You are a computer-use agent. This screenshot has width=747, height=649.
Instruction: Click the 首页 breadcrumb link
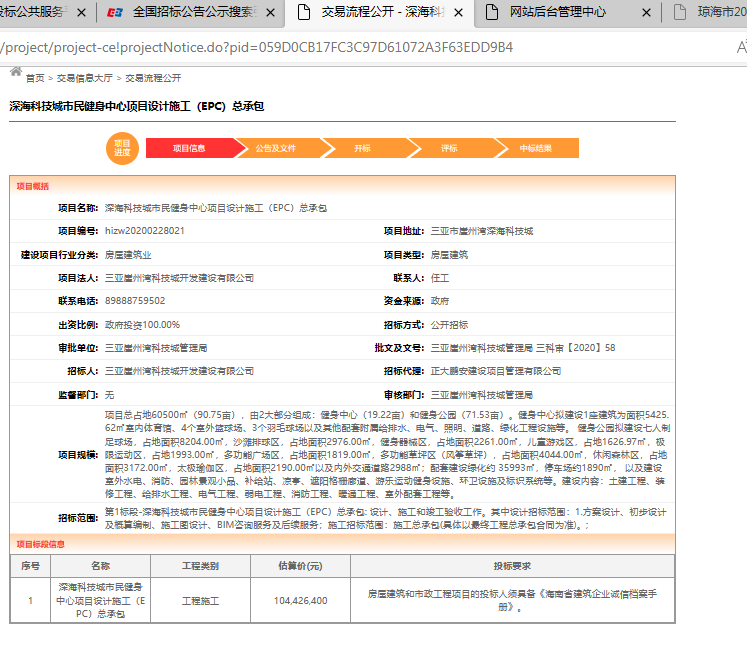pos(35,77)
